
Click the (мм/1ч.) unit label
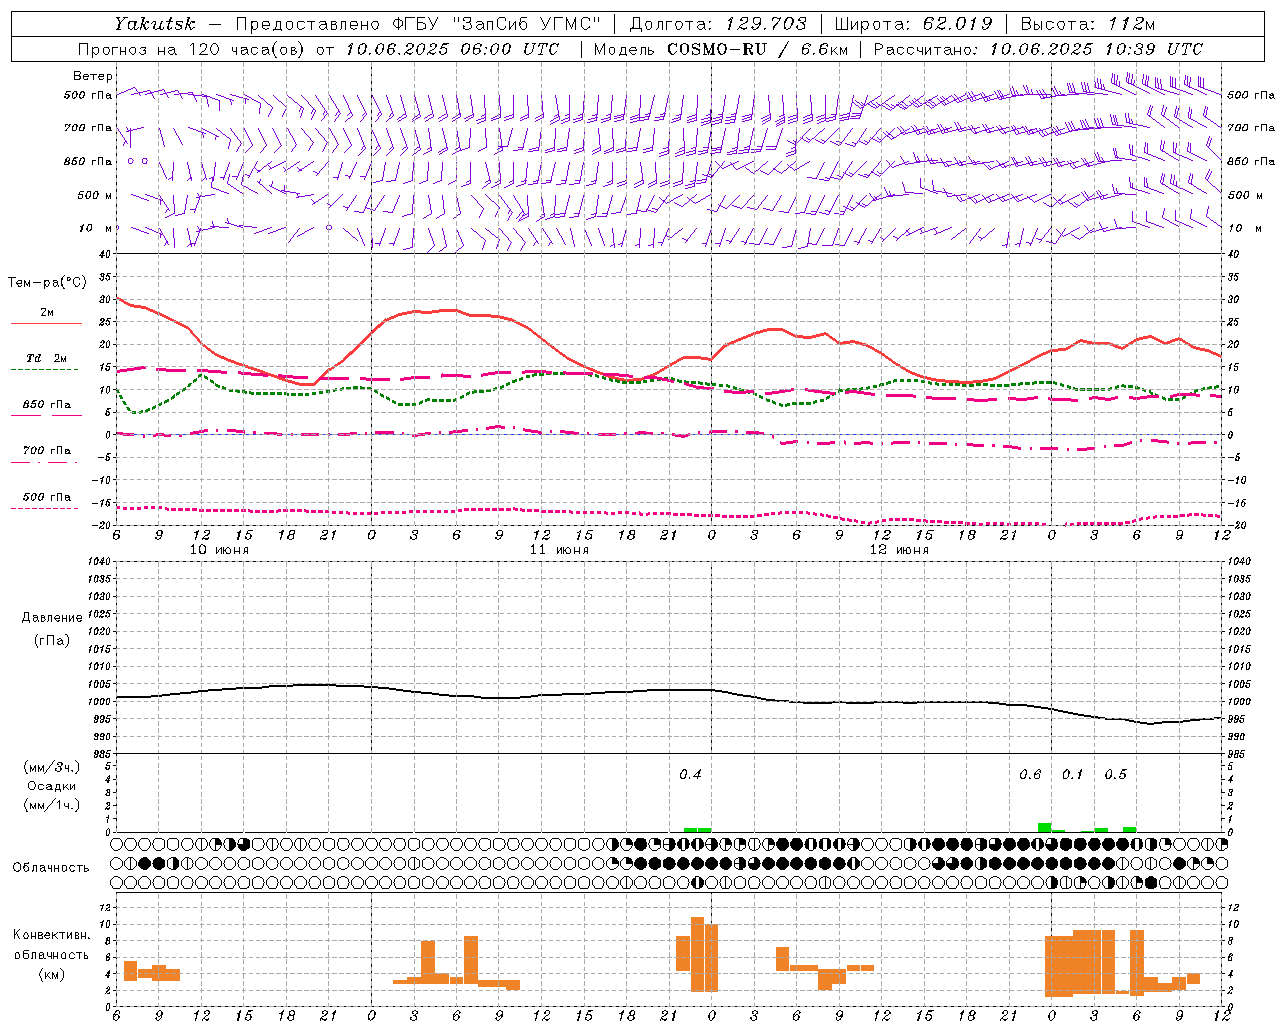pos(52,805)
